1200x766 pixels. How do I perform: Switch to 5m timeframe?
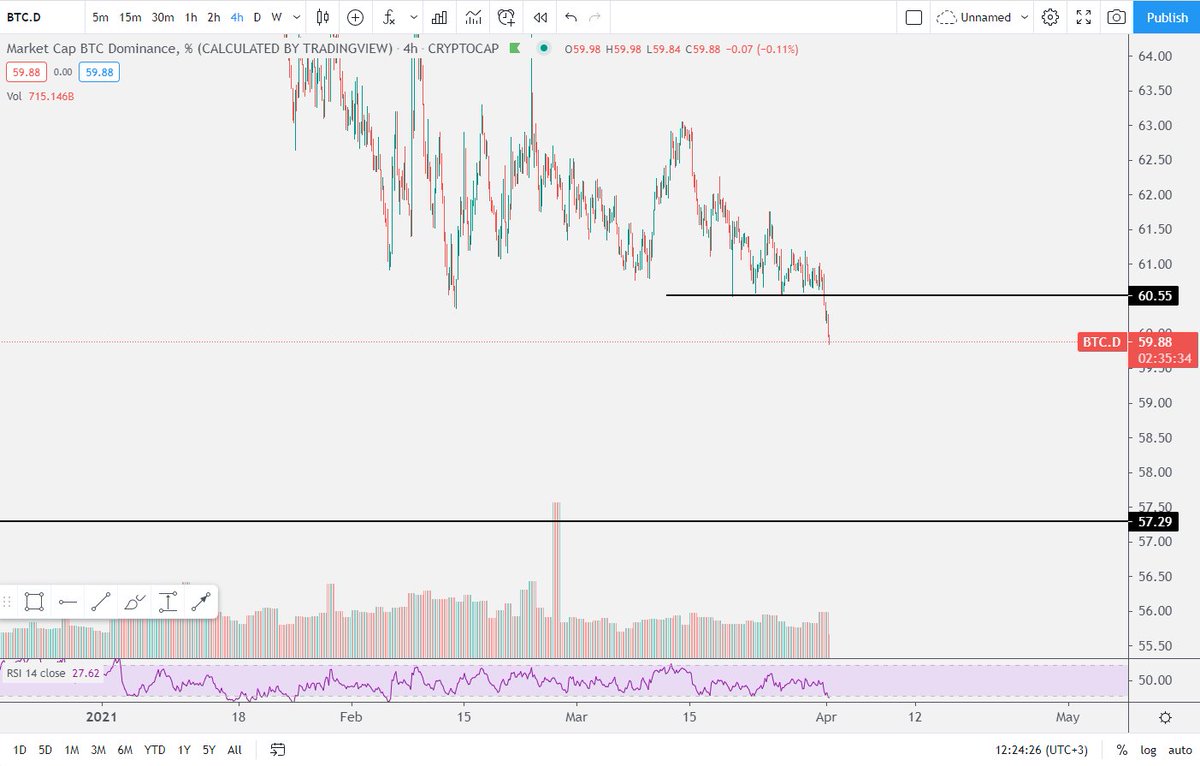tap(101, 17)
